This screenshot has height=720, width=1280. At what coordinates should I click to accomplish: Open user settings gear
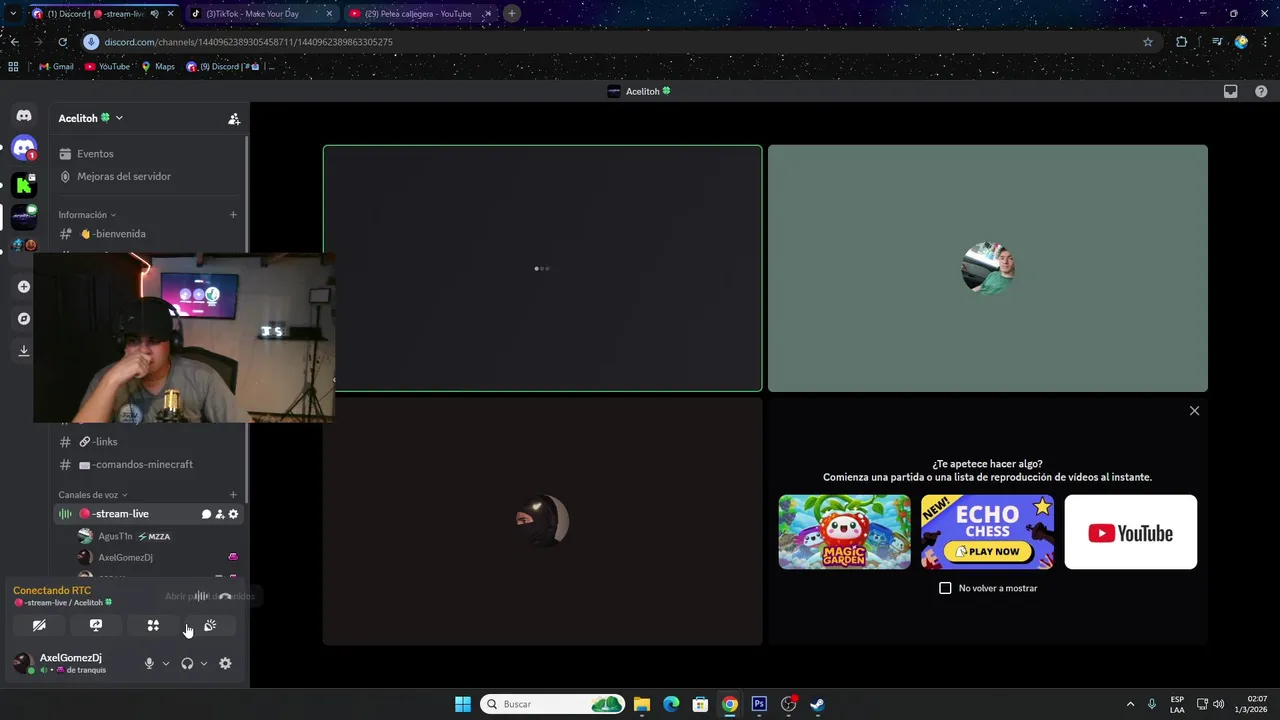pos(225,663)
